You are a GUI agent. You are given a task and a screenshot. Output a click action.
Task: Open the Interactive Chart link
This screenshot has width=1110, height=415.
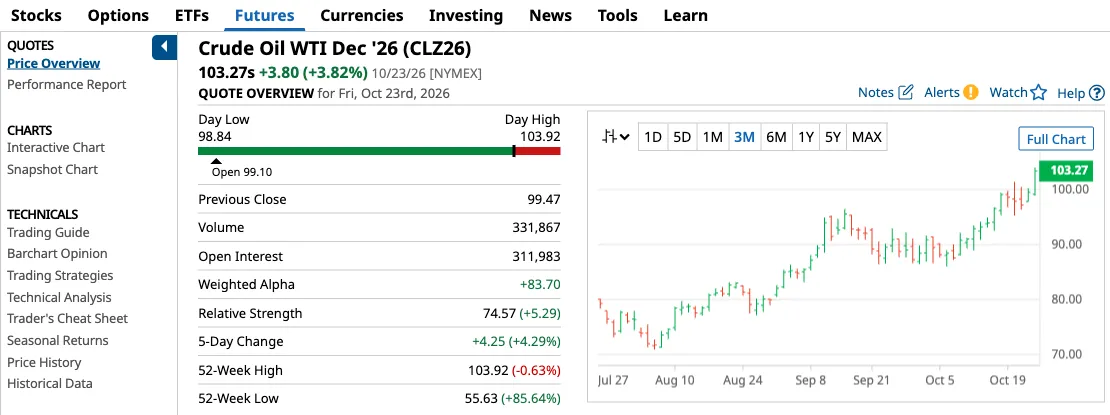coord(56,147)
